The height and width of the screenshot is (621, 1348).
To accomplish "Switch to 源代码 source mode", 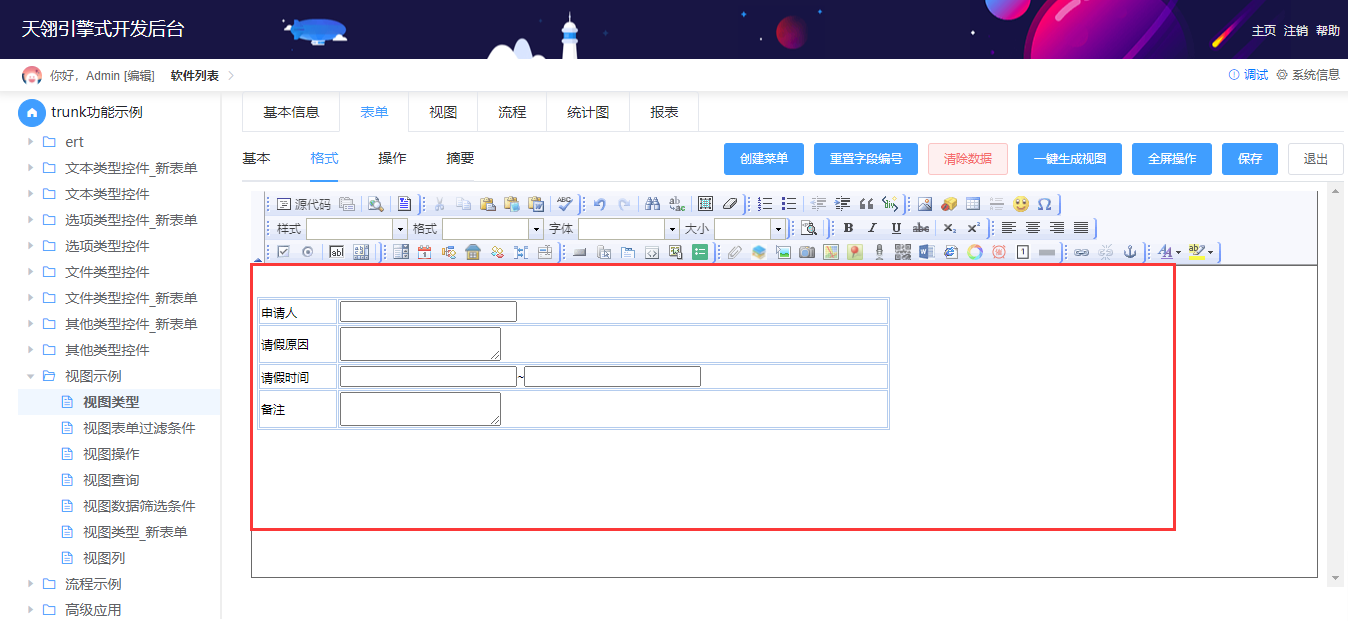I will (303, 204).
